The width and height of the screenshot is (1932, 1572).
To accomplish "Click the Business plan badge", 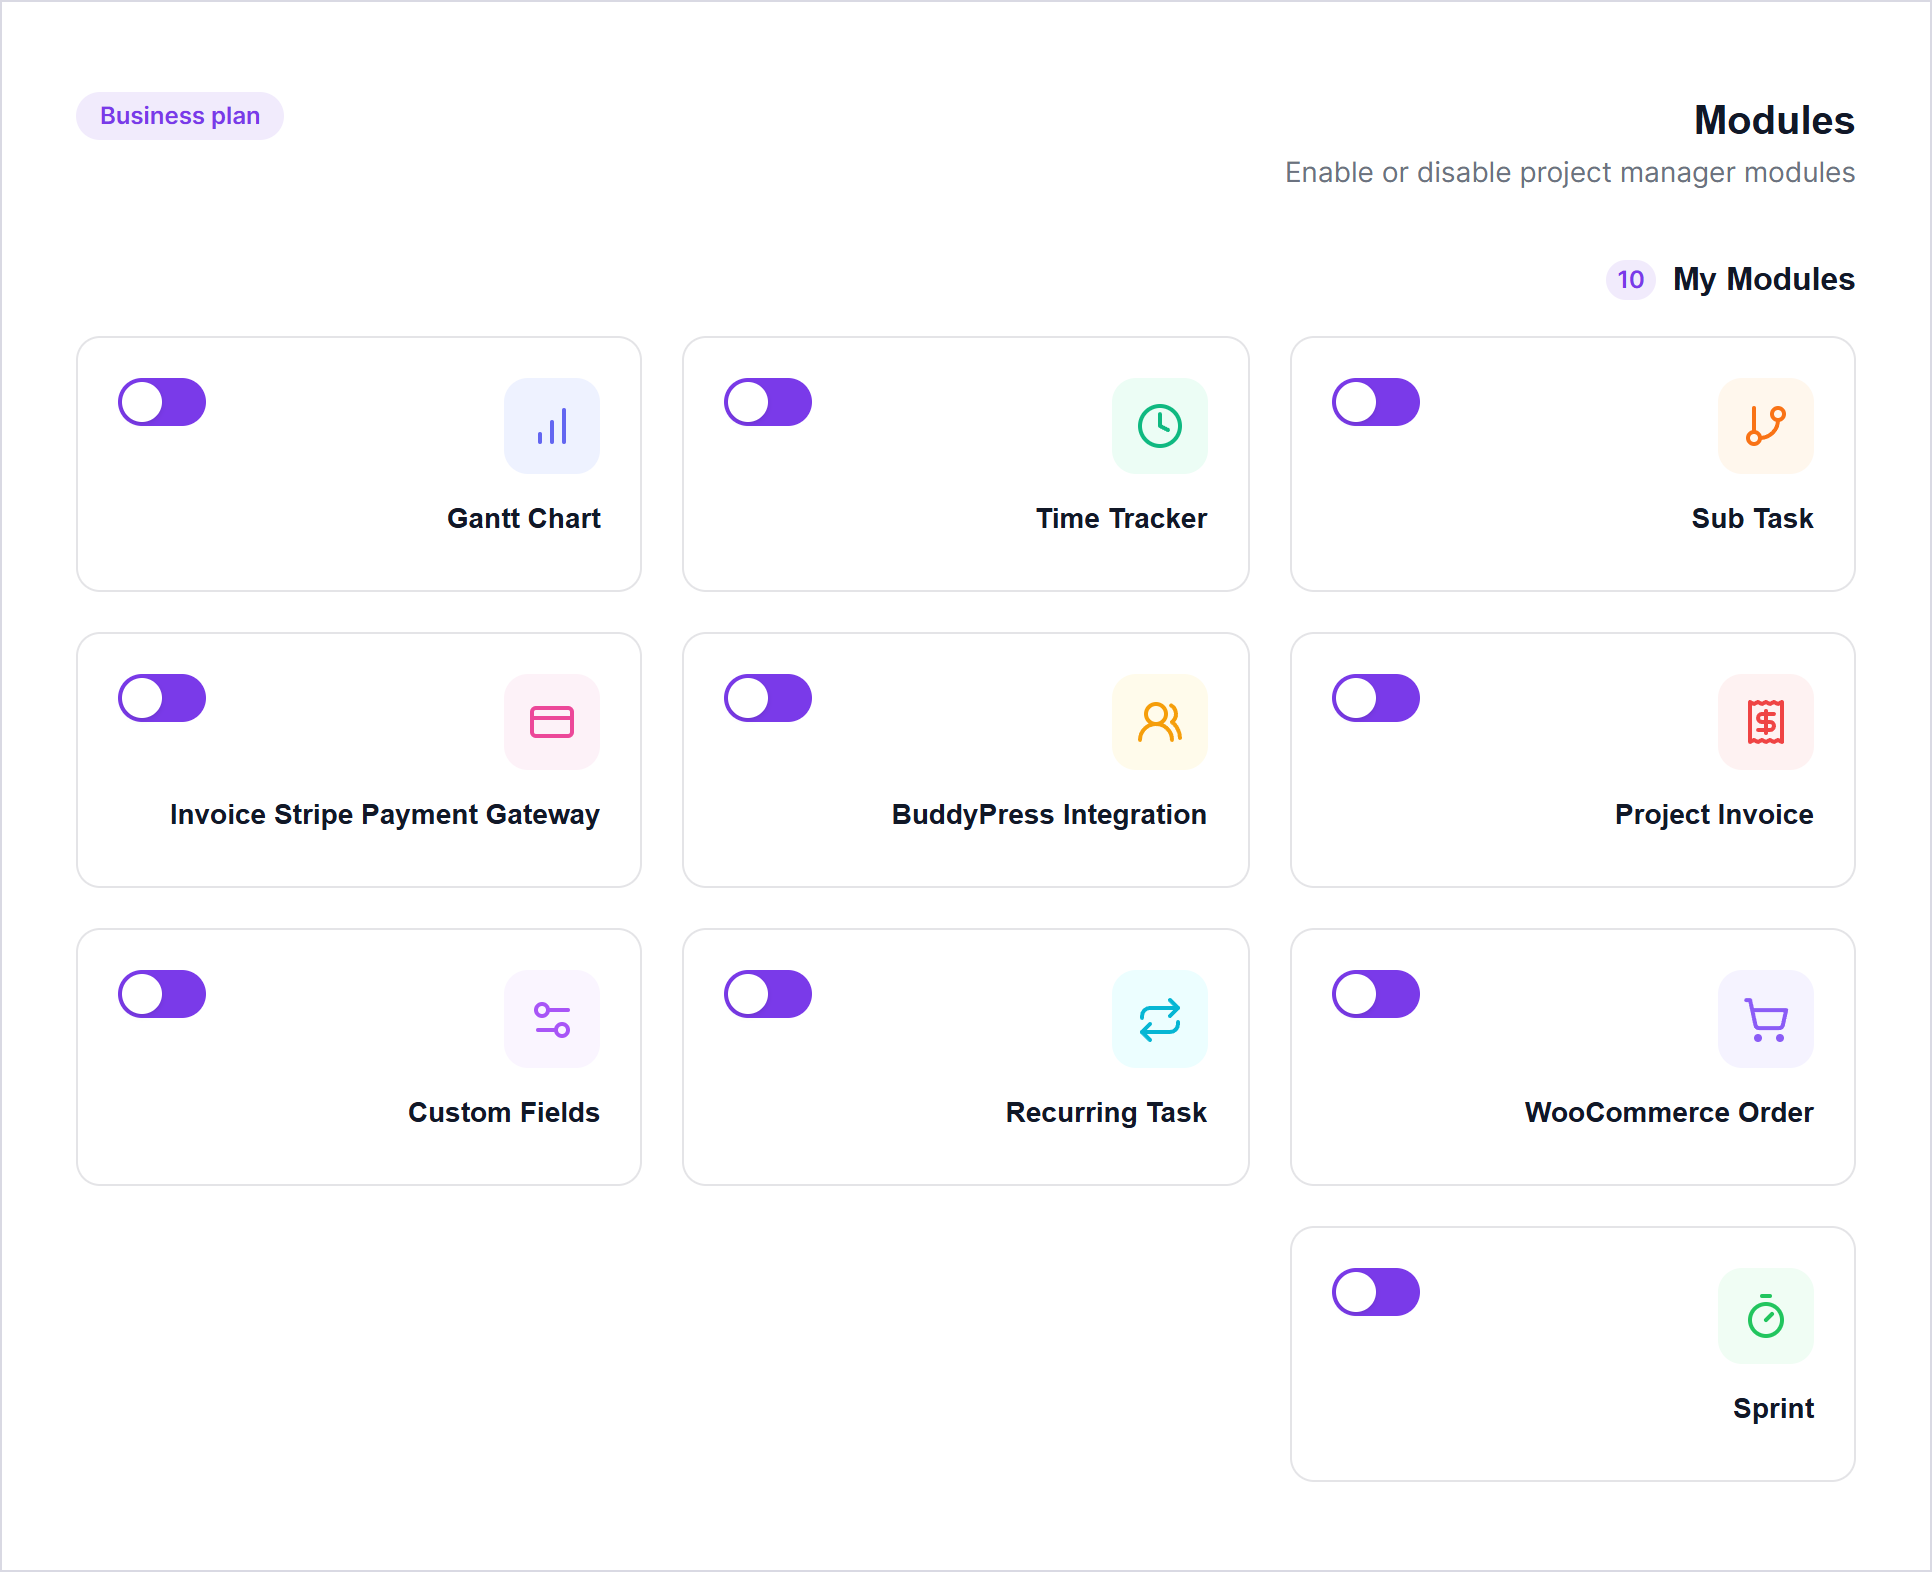I will click(x=180, y=116).
